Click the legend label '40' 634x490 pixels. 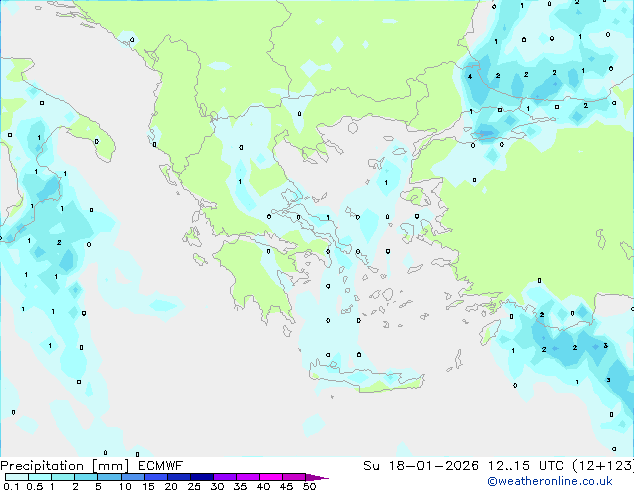(263, 486)
